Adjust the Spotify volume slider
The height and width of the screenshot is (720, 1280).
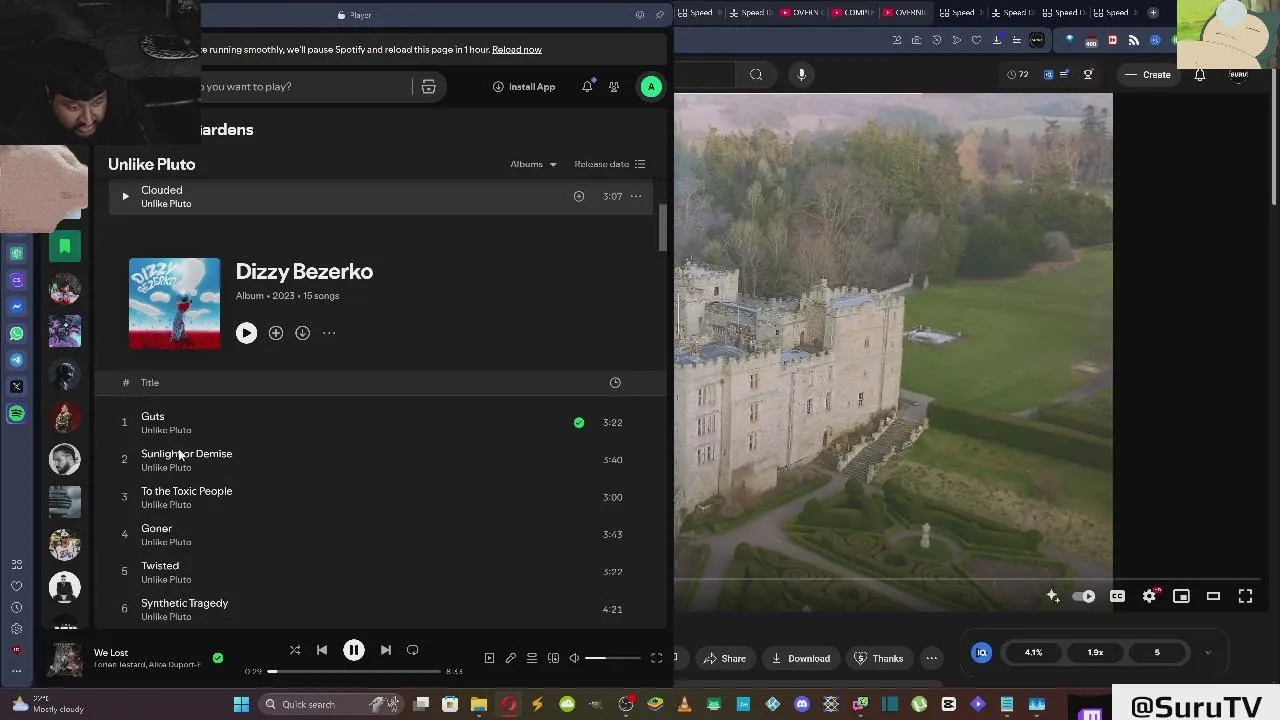tap(613, 658)
